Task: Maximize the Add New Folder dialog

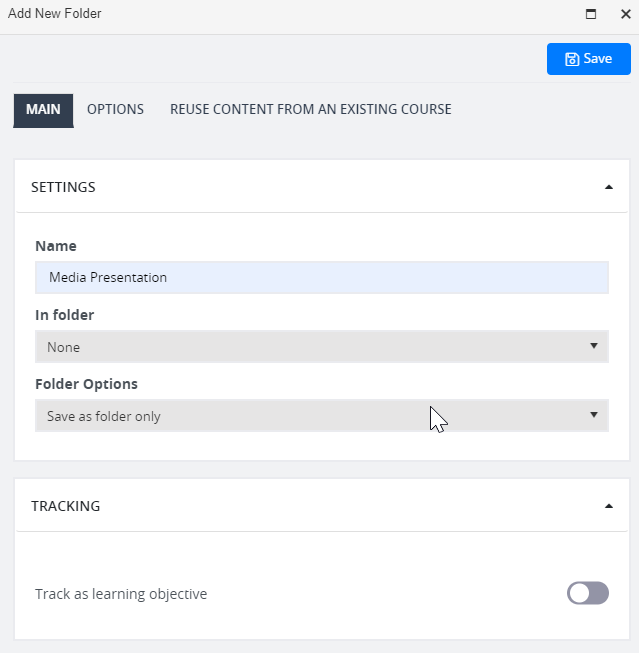Action: (591, 14)
